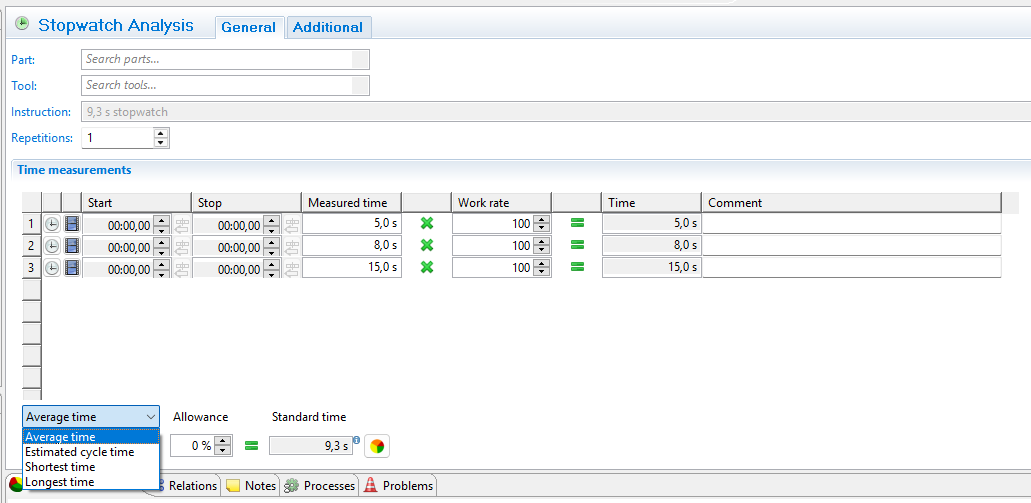
Task: Click the film strip icon in row 2
Action: 72,246
